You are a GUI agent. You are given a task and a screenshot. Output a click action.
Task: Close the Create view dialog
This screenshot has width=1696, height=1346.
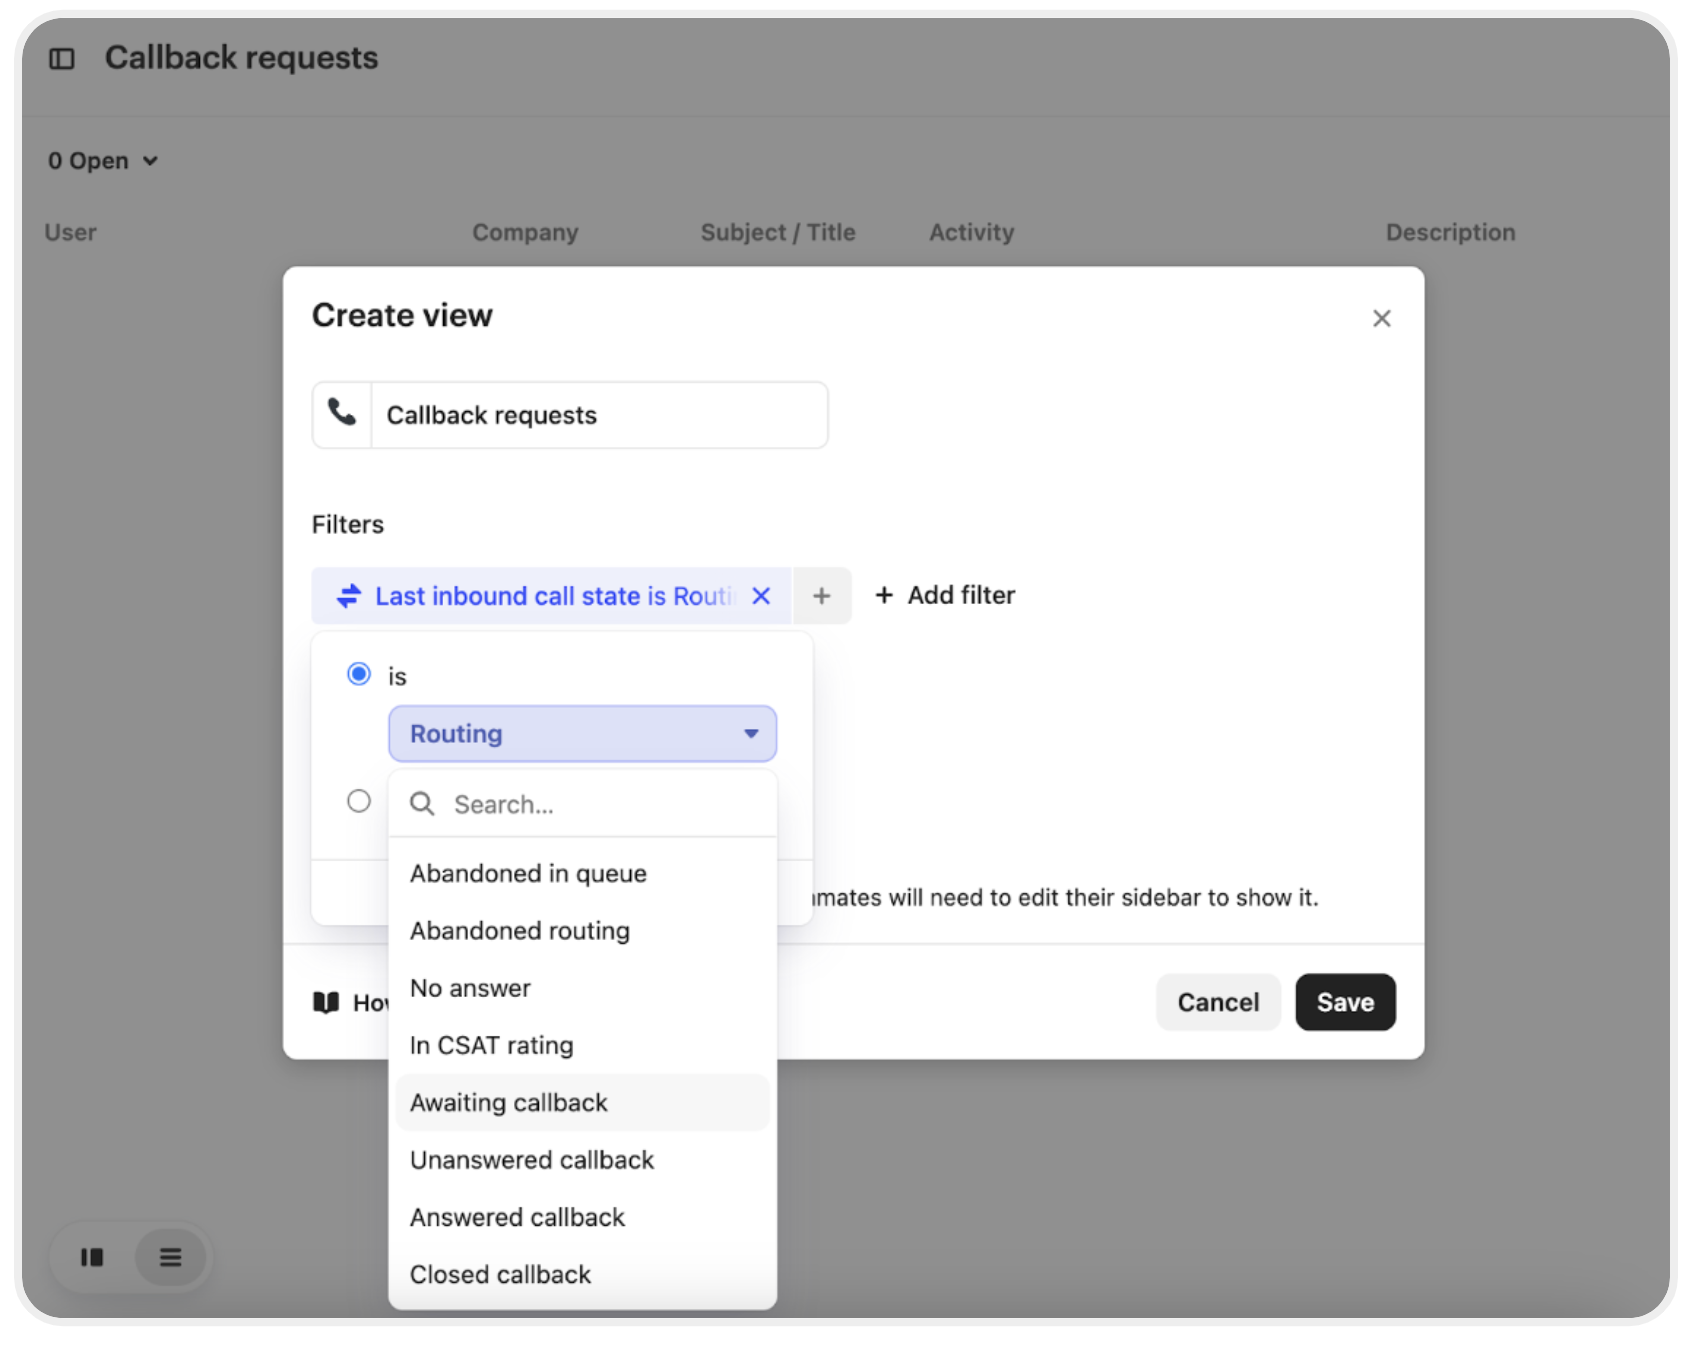coord(1381,318)
